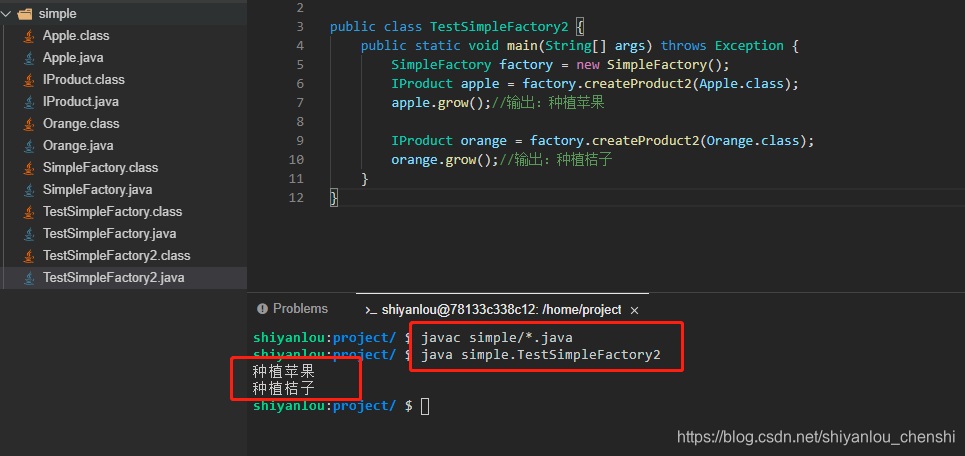Click the Problems tab warning icon
Image resolution: width=965 pixels, height=456 pixels.
(262, 309)
